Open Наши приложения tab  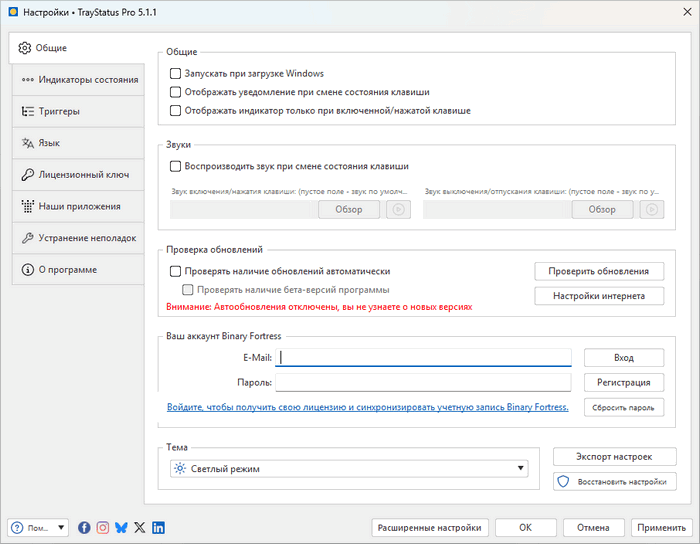(x=78, y=206)
